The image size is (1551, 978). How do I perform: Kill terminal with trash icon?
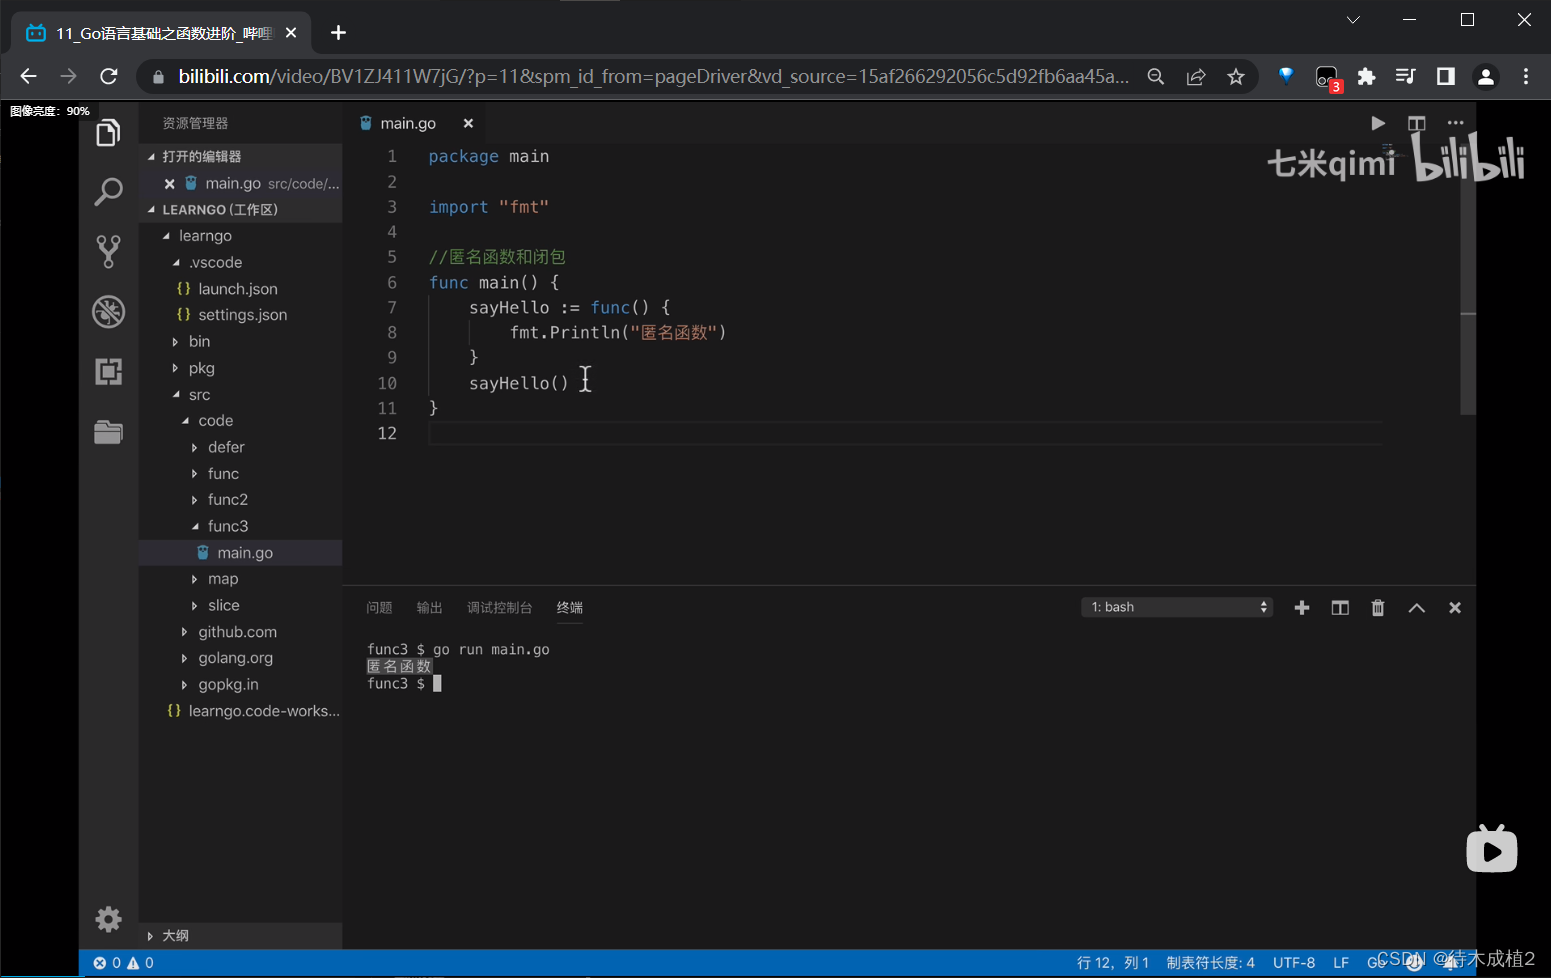pyautogui.click(x=1378, y=608)
